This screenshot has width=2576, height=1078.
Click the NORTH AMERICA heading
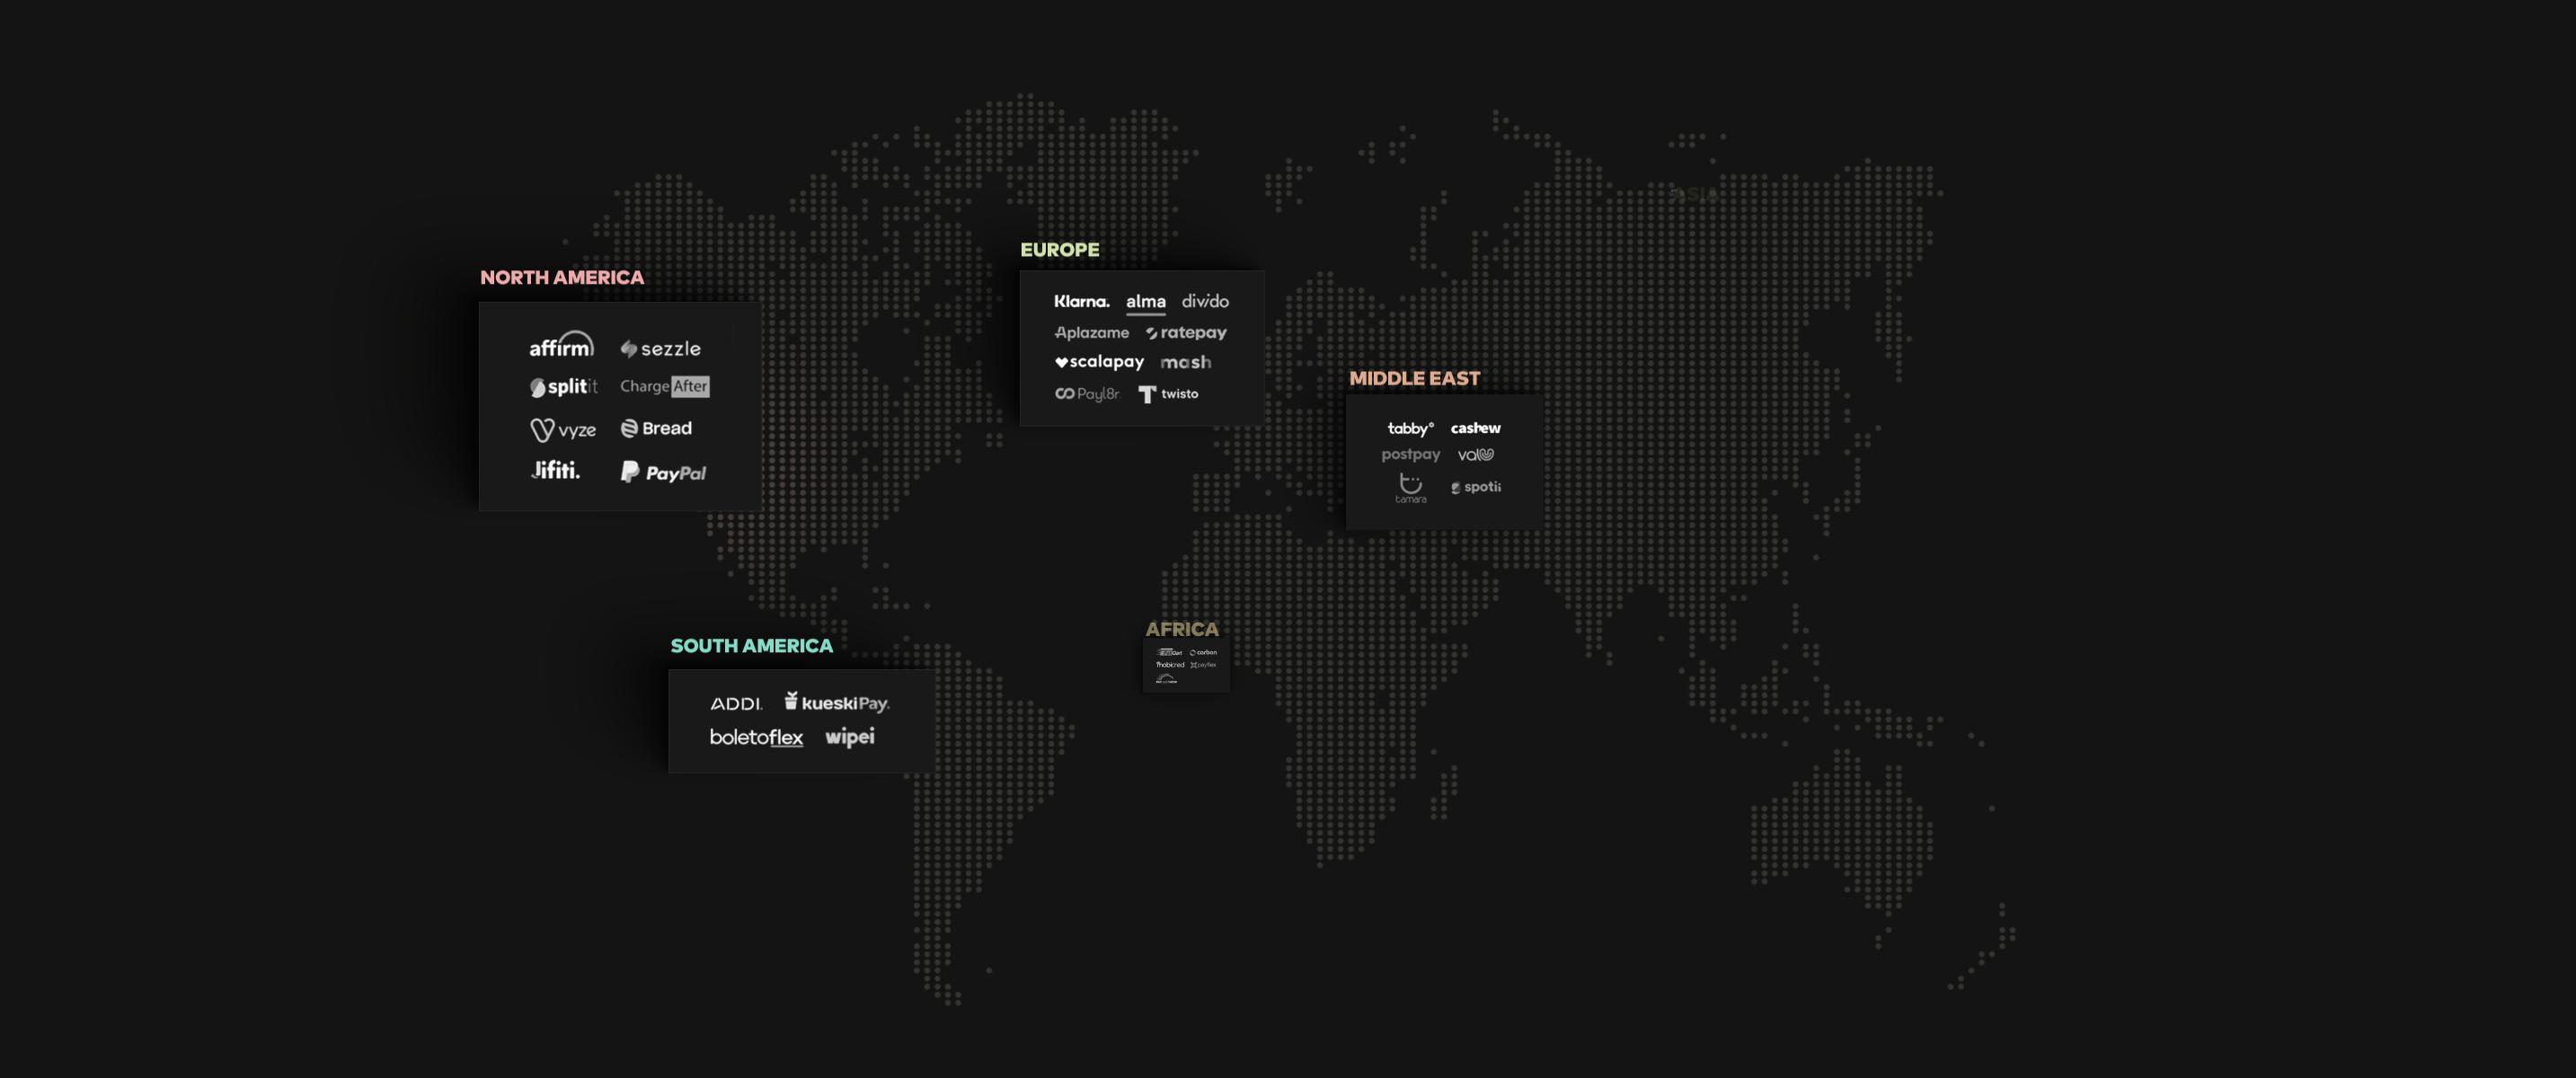click(562, 277)
